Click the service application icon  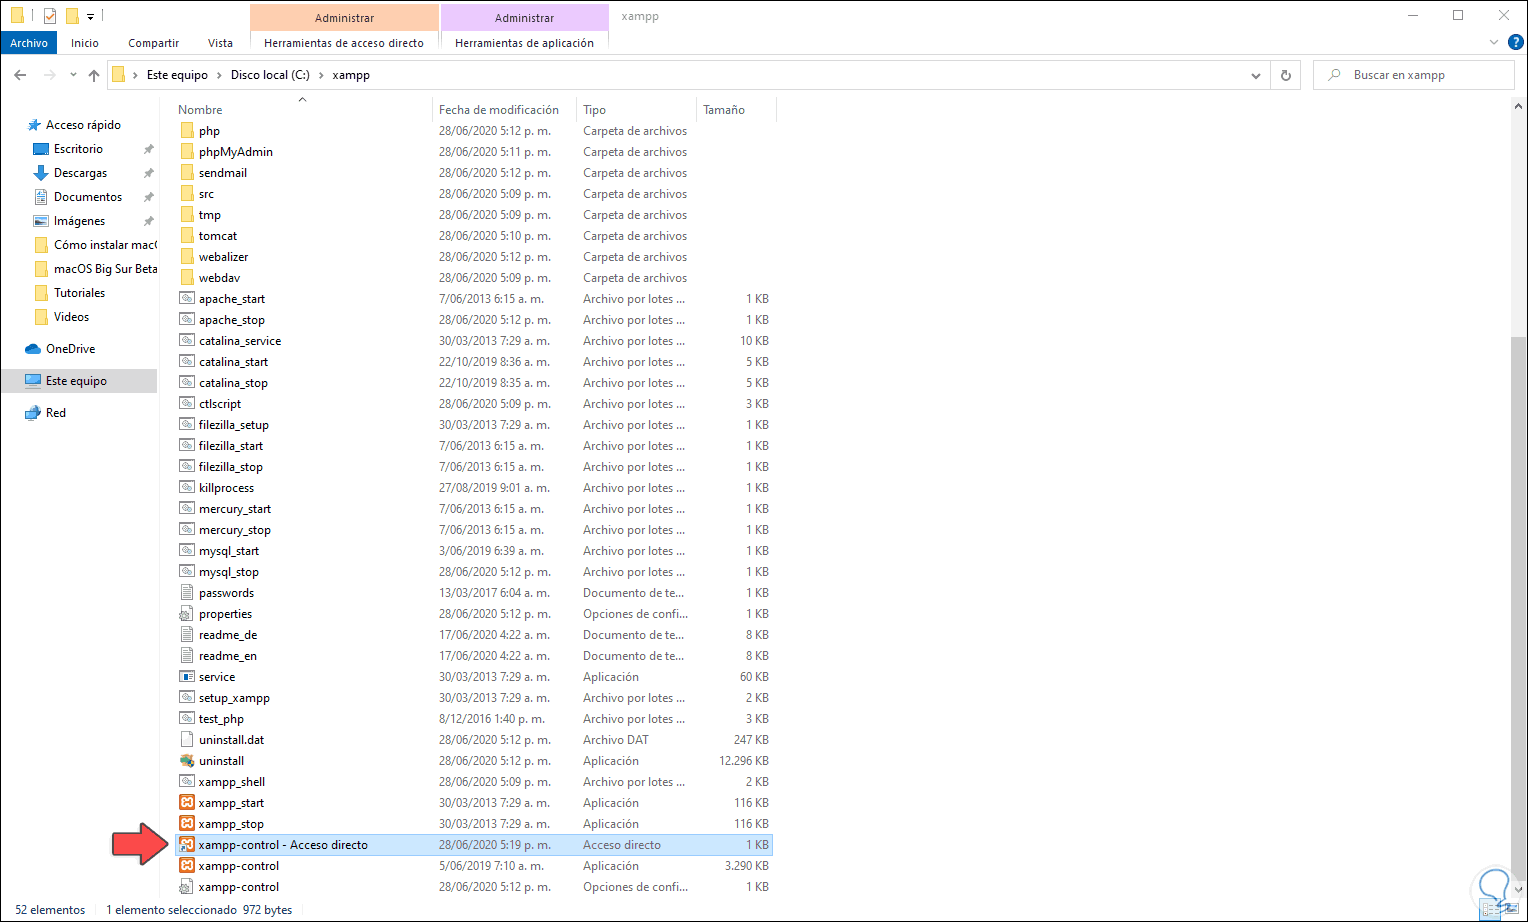pyautogui.click(x=187, y=677)
